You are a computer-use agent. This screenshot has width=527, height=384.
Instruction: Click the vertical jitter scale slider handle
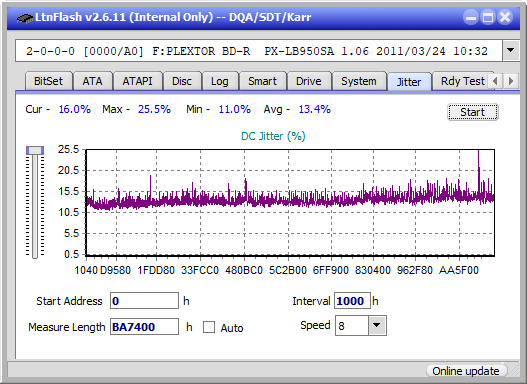pos(35,150)
